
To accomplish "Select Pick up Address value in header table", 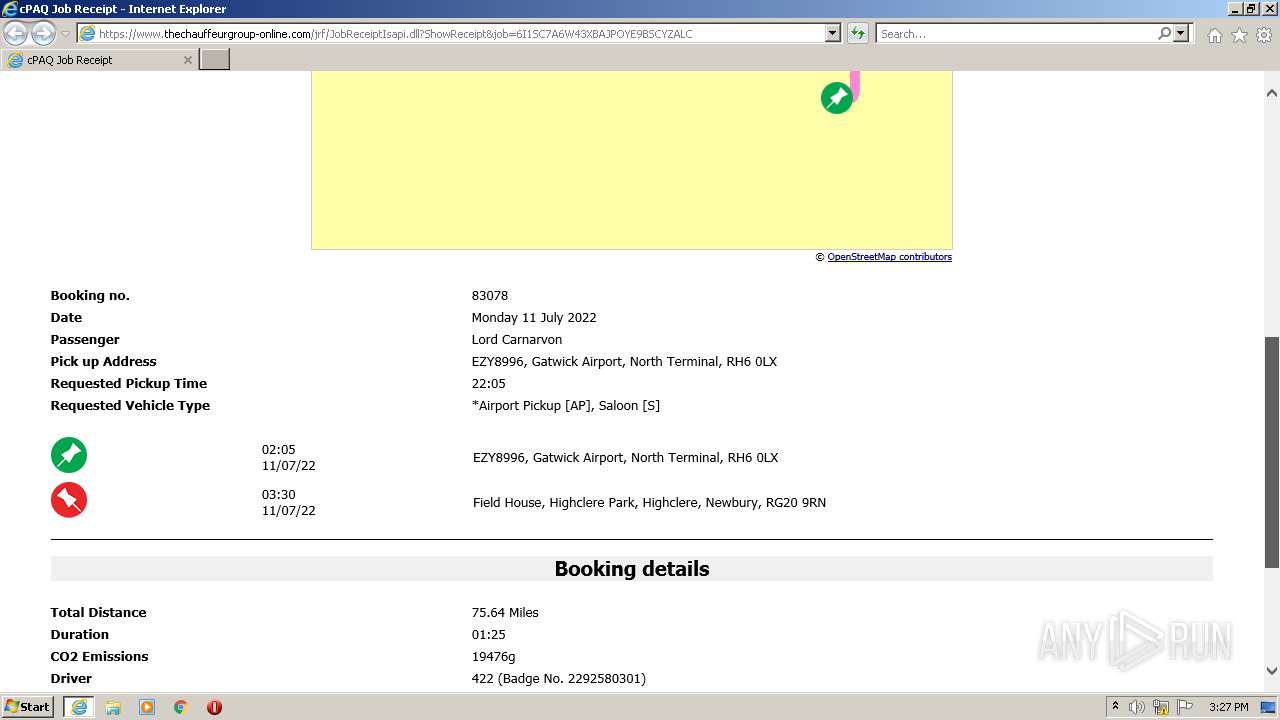I will (x=624, y=362).
